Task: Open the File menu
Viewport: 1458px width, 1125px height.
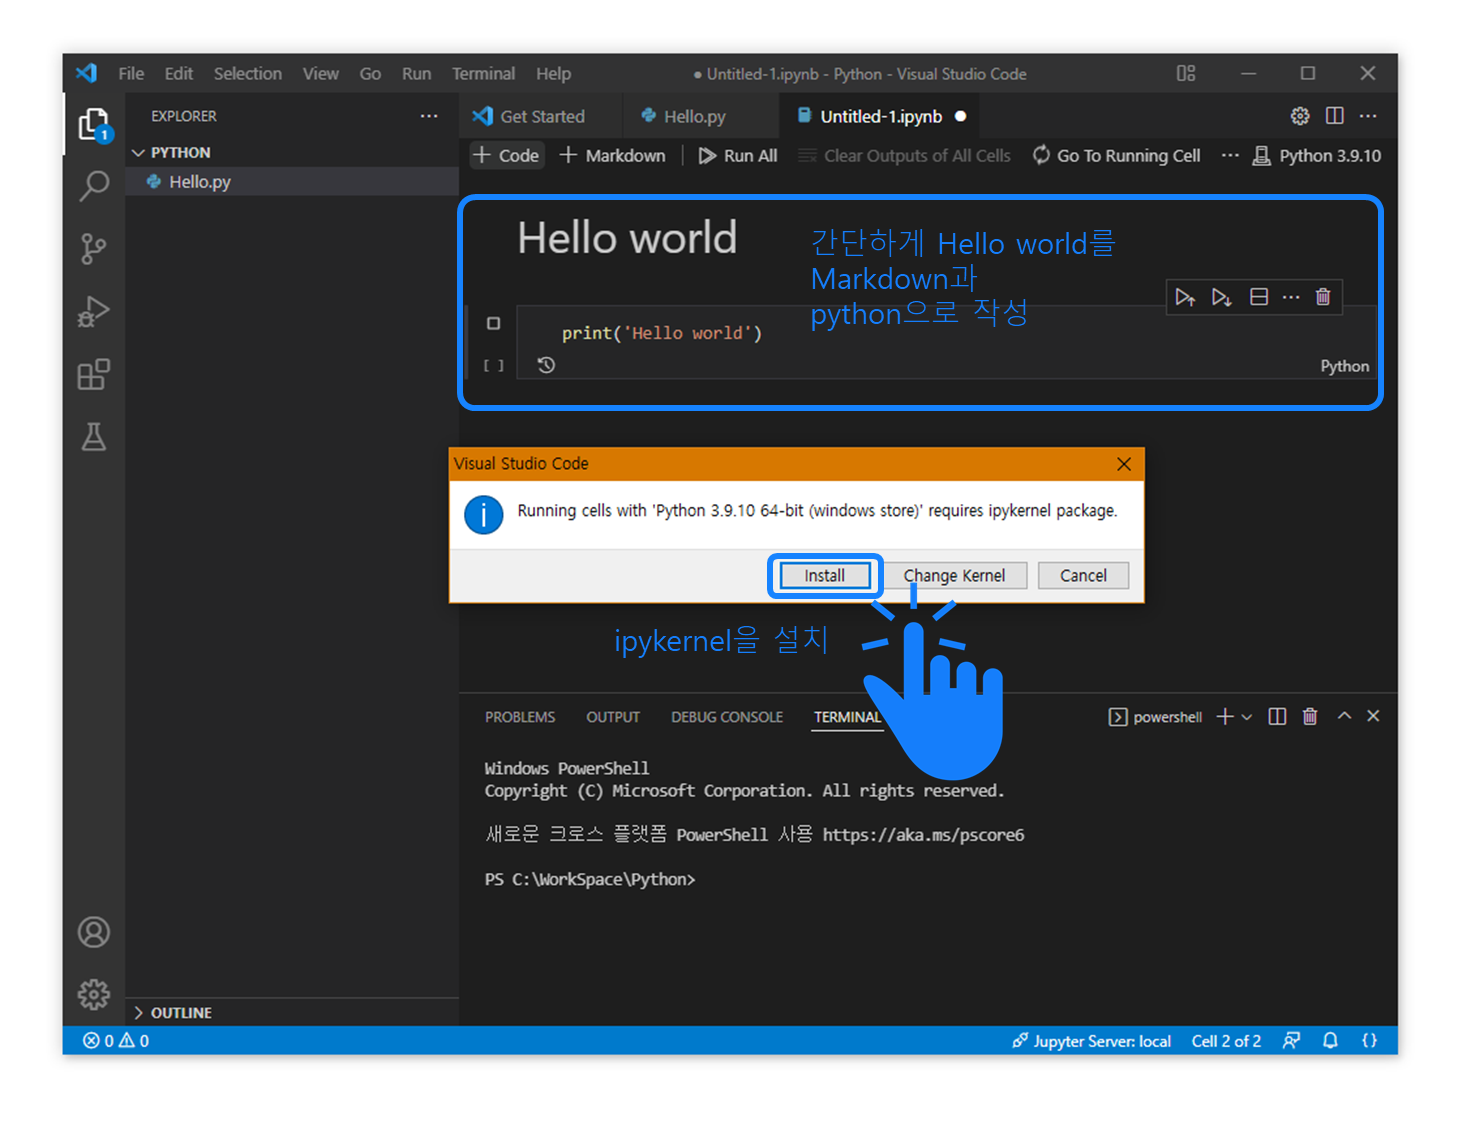Action: click(x=131, y=73)
